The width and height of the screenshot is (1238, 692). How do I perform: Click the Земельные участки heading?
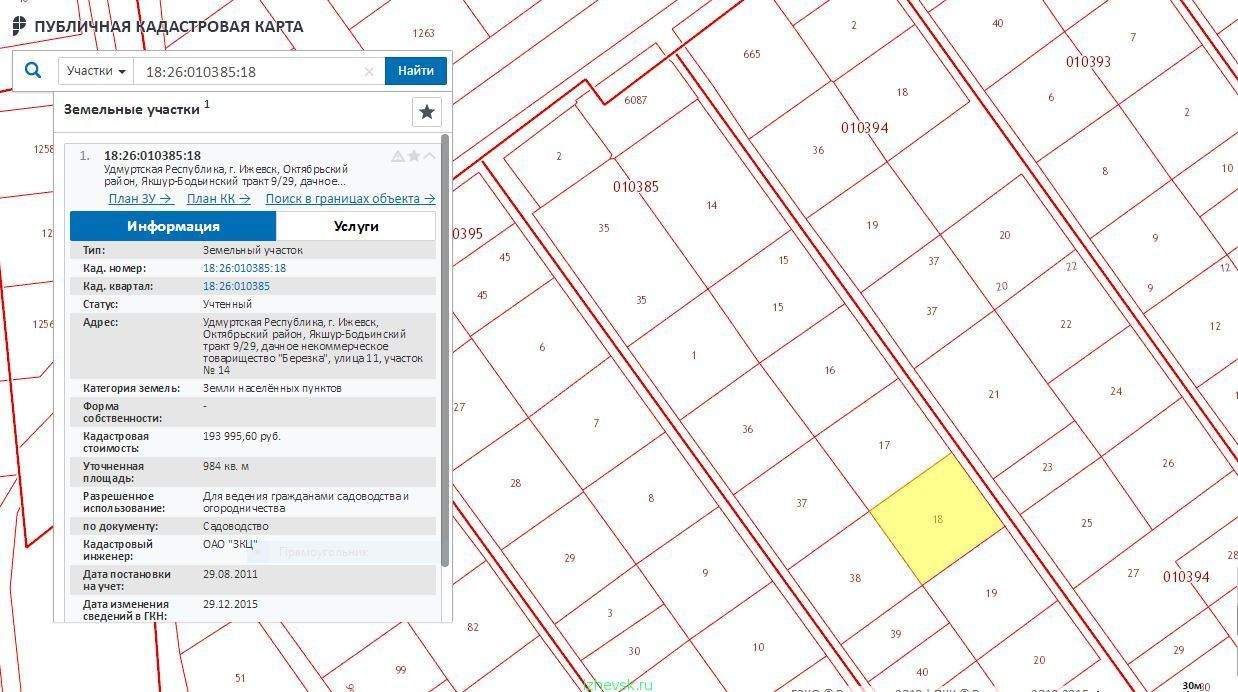(132, 109)
